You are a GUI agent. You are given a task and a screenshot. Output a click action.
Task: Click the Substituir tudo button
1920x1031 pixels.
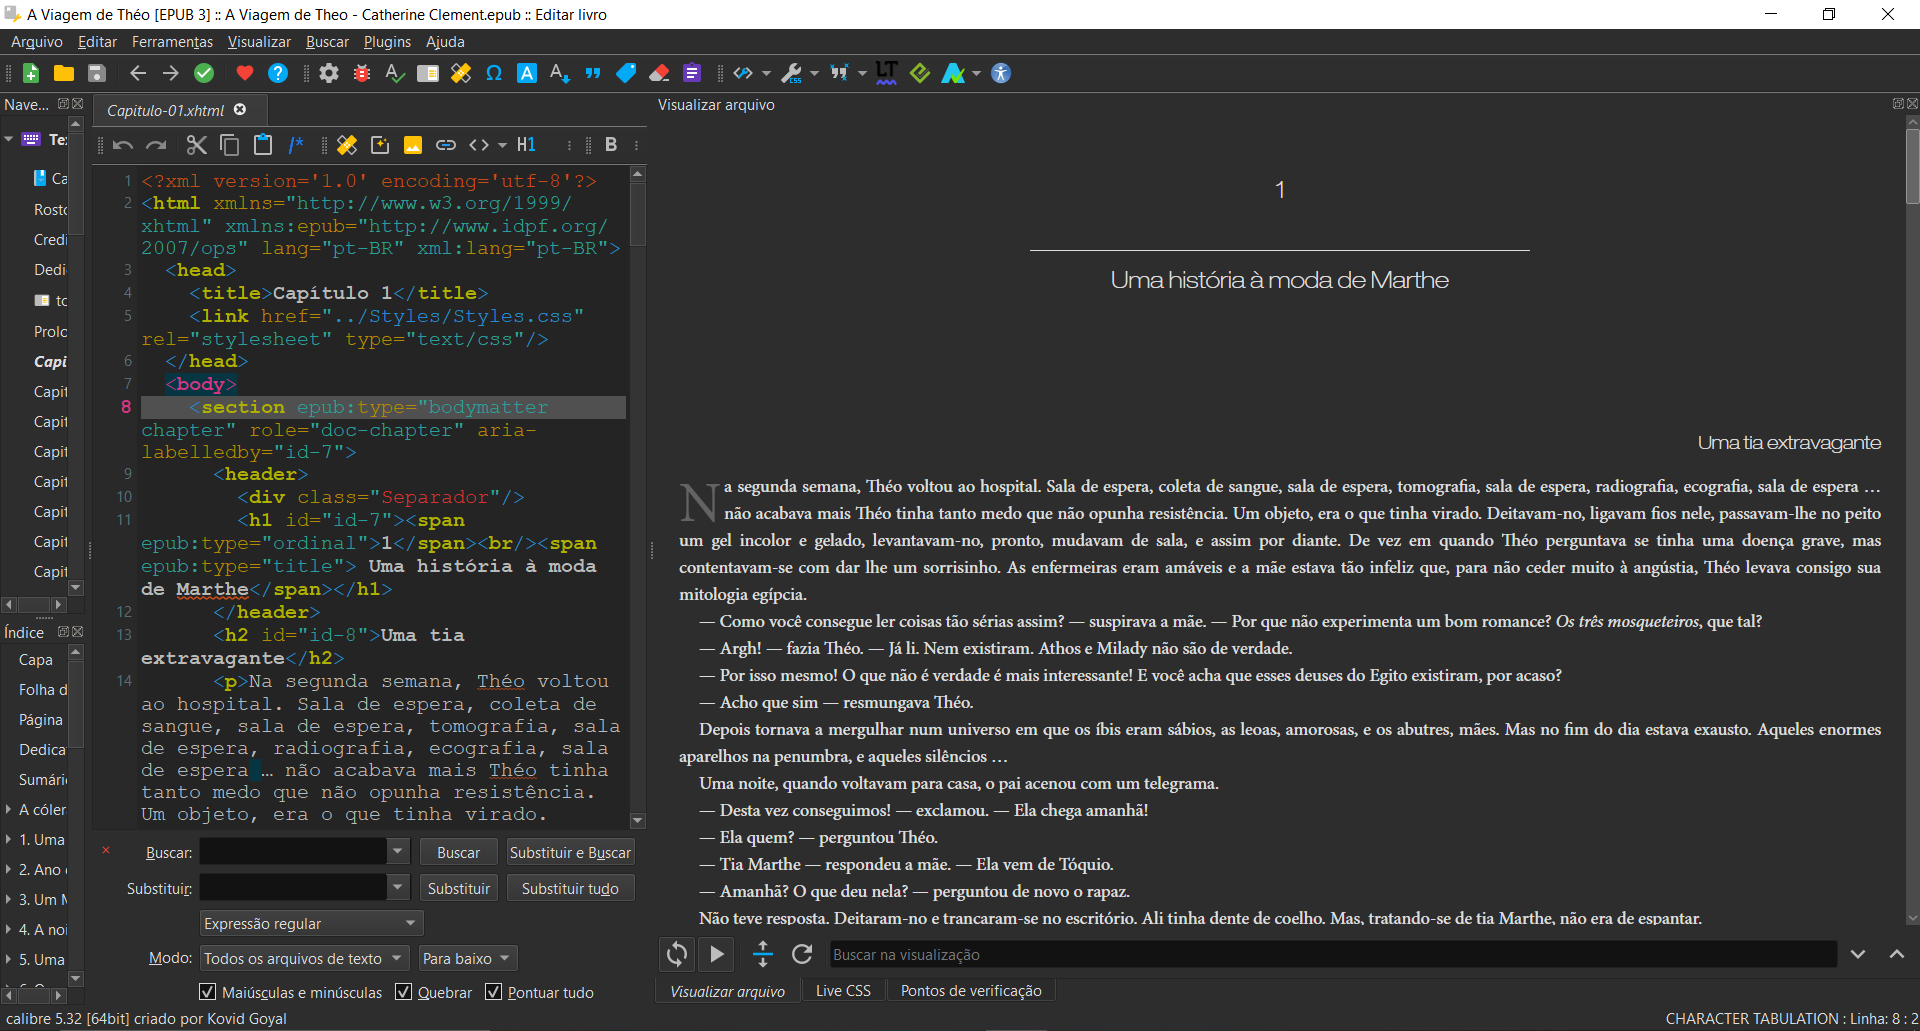click(570, 888)
